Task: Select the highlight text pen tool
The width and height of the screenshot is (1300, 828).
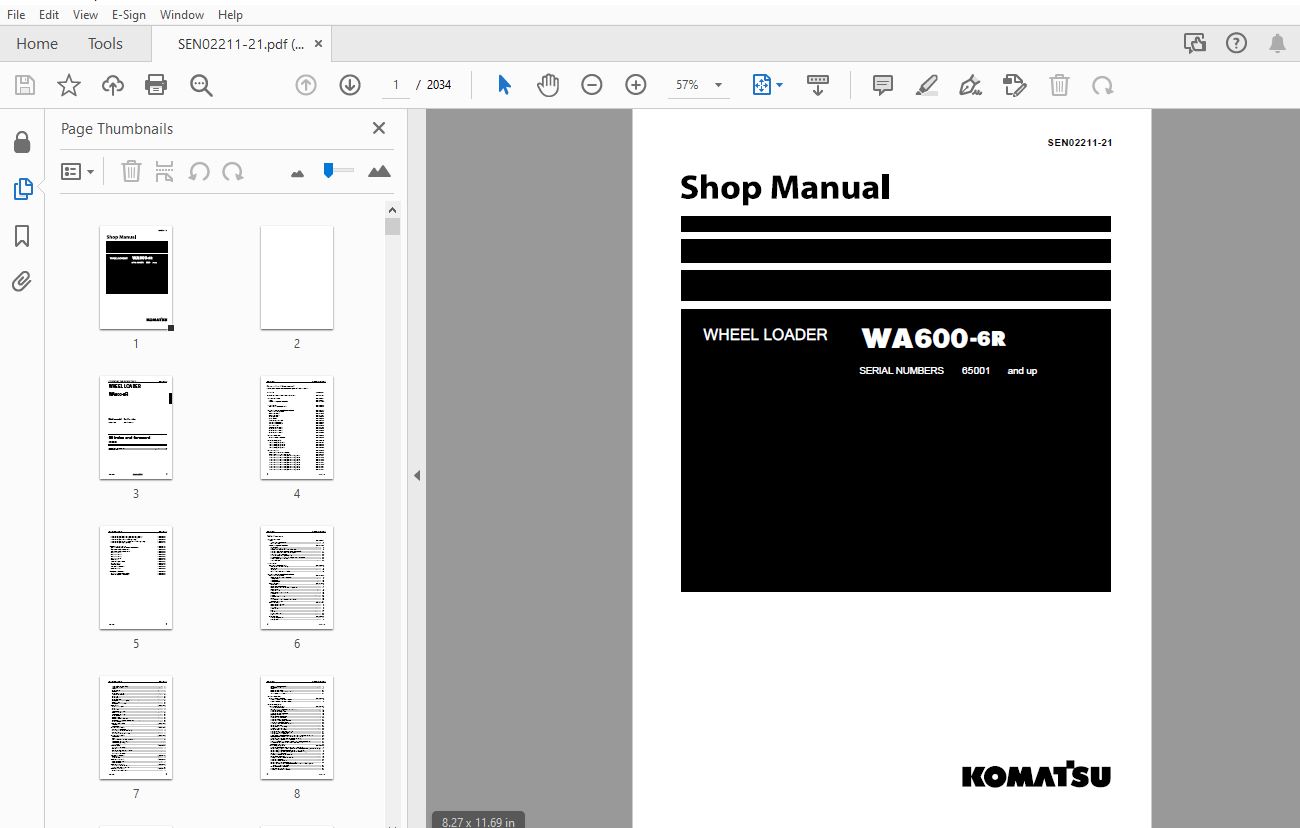Action: click(927, 85)
